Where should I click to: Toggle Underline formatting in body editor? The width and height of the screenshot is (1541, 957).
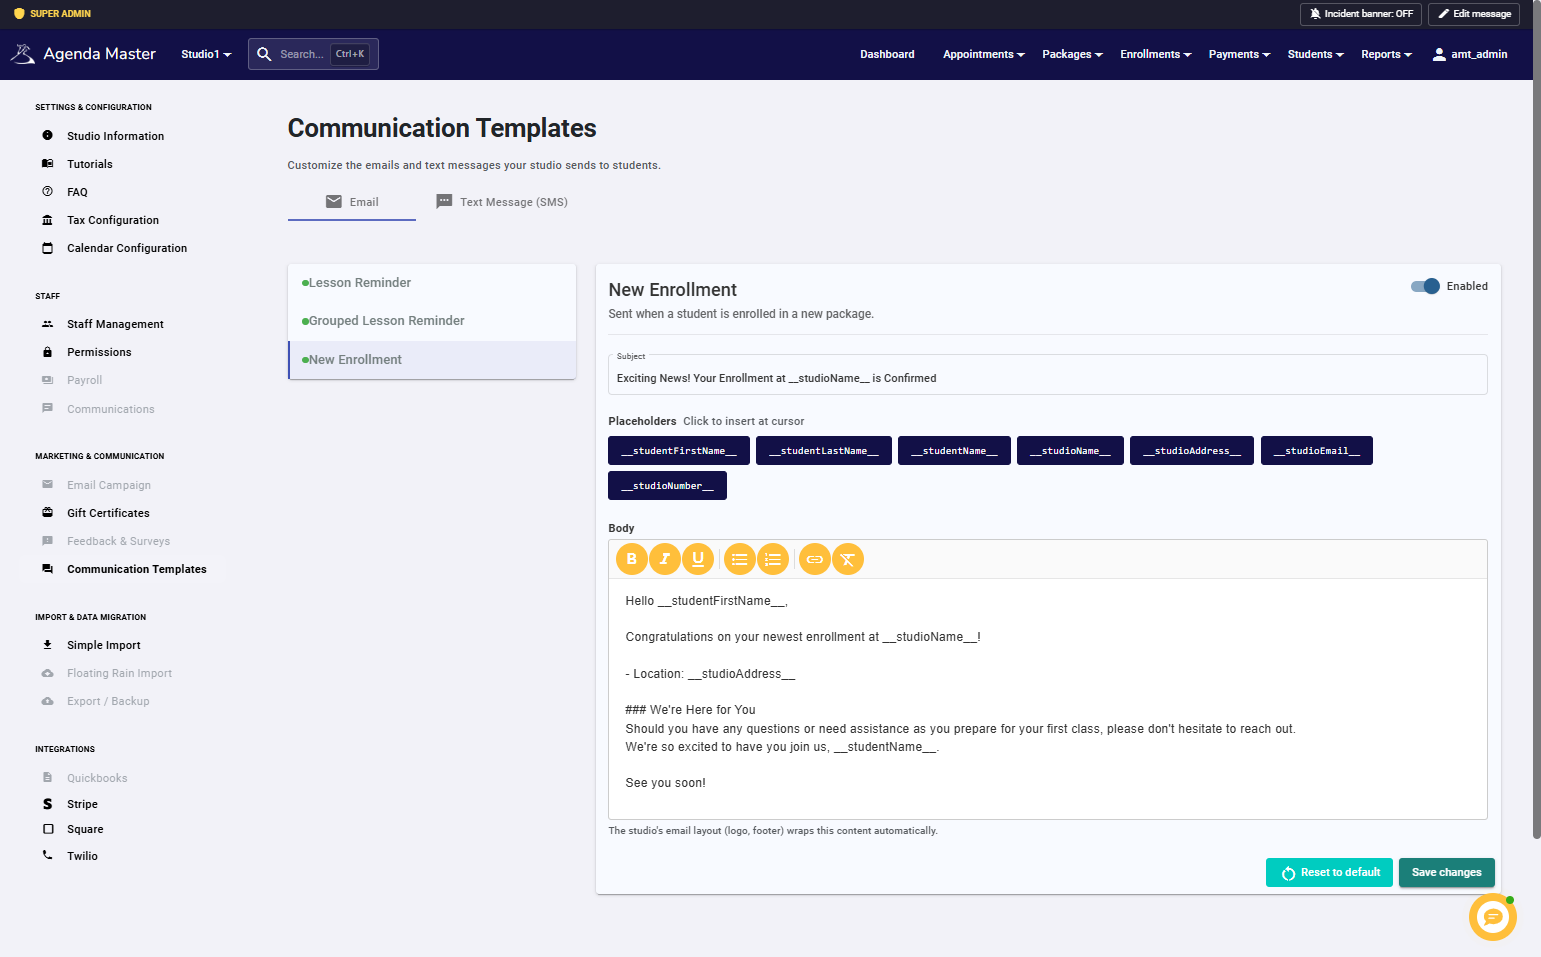click(698, 559)
